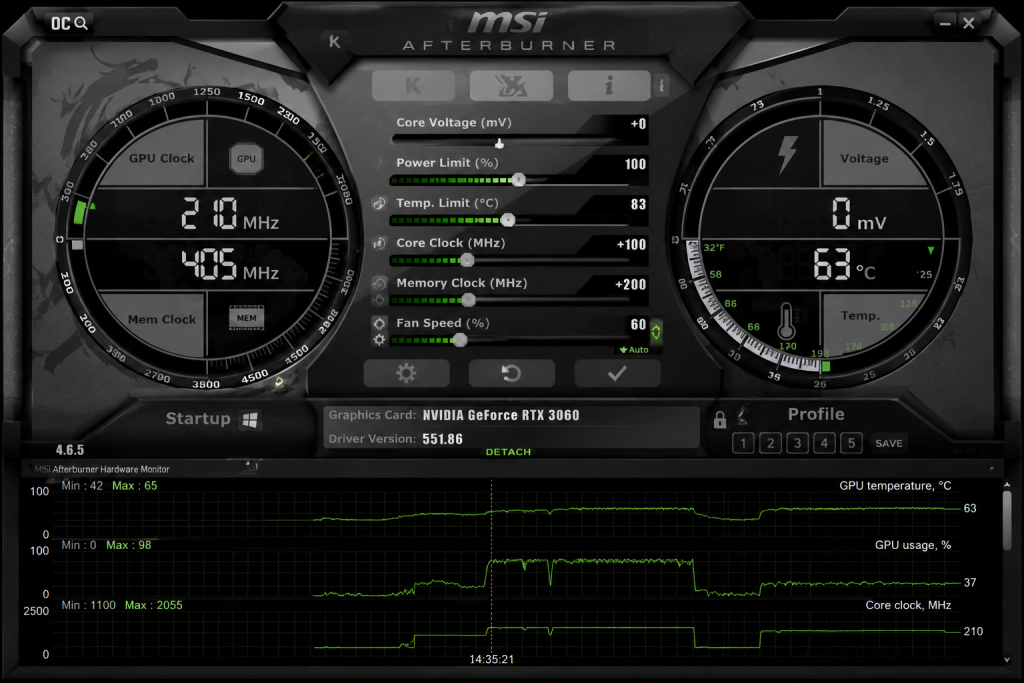1024x683 pixels.
Task: Toggle the profile lock padlock icon
Action: click(720, 419)
